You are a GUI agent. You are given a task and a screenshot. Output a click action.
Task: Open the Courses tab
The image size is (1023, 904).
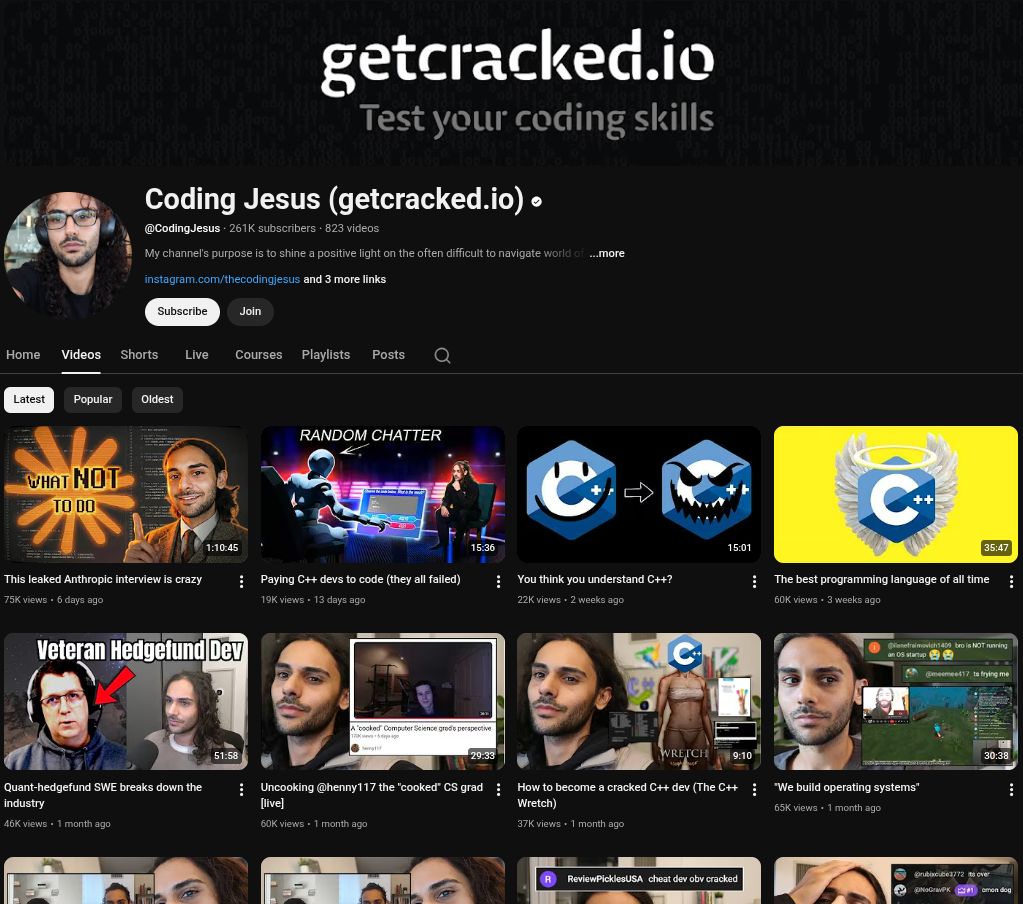[x=258, y=354]
